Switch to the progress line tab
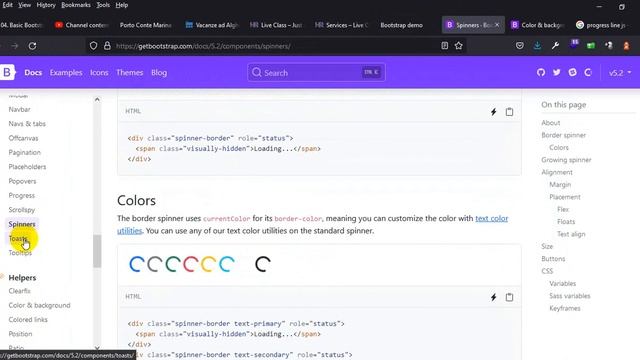Image resolution: width=640 pixels, height=360 pixels. (x=601, y=25)
